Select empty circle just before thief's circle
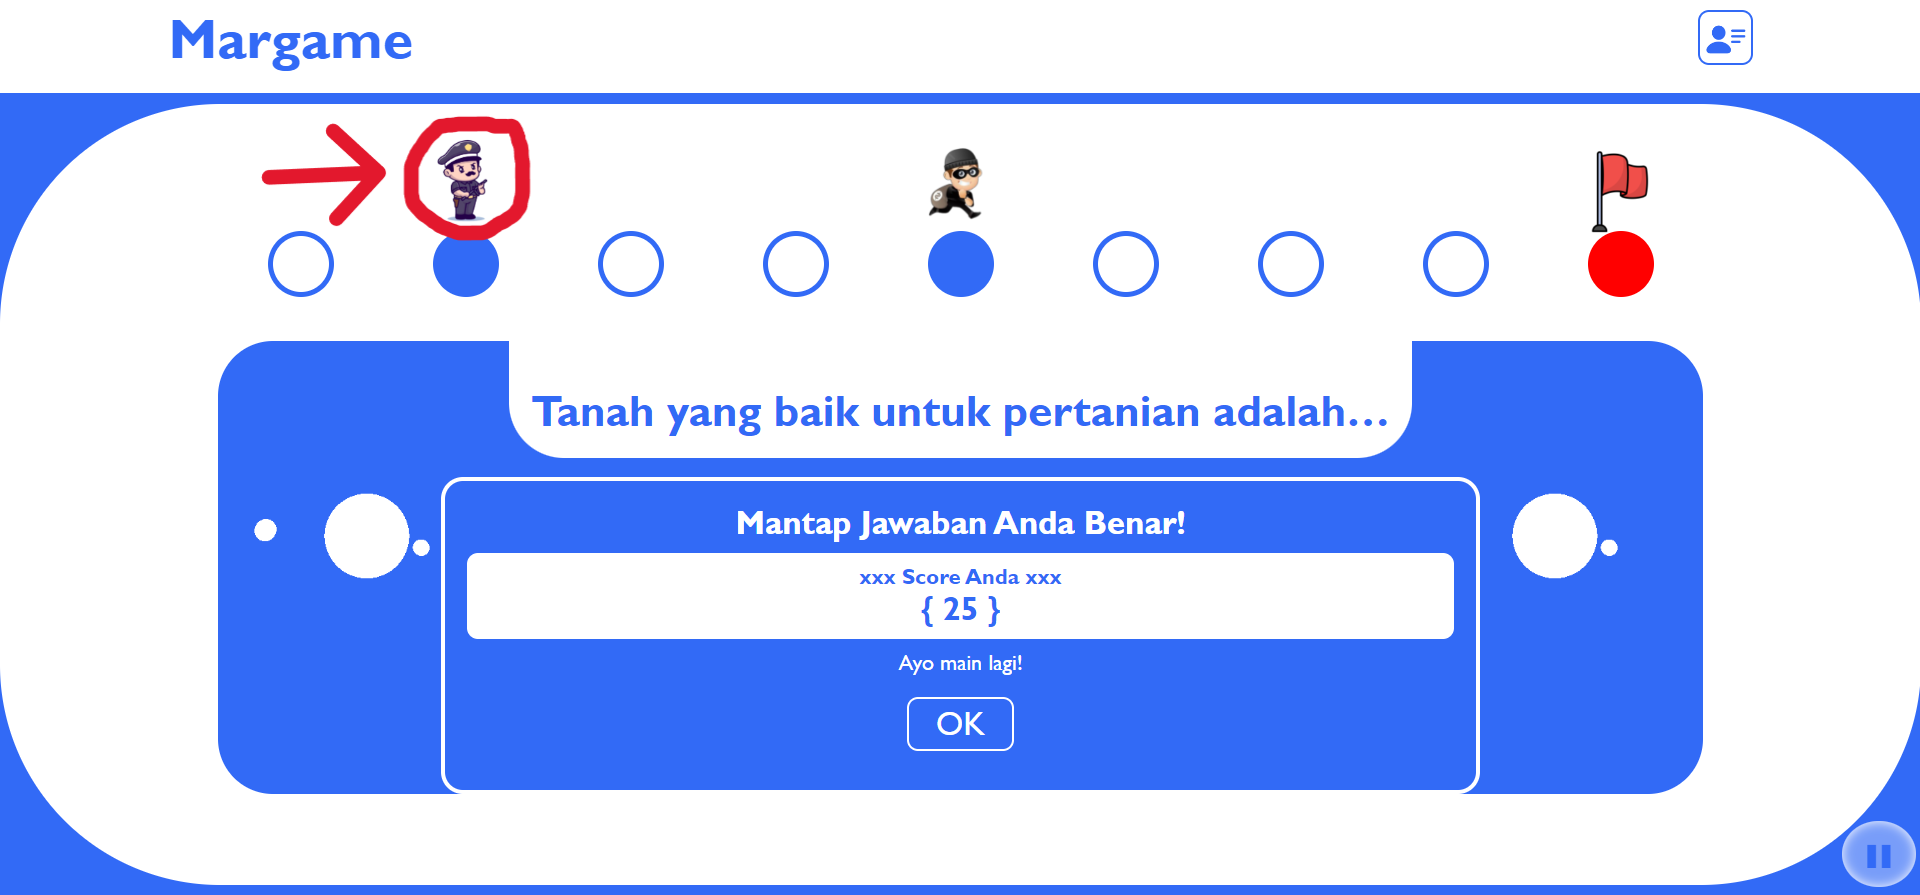 click(x=796, y=264)
